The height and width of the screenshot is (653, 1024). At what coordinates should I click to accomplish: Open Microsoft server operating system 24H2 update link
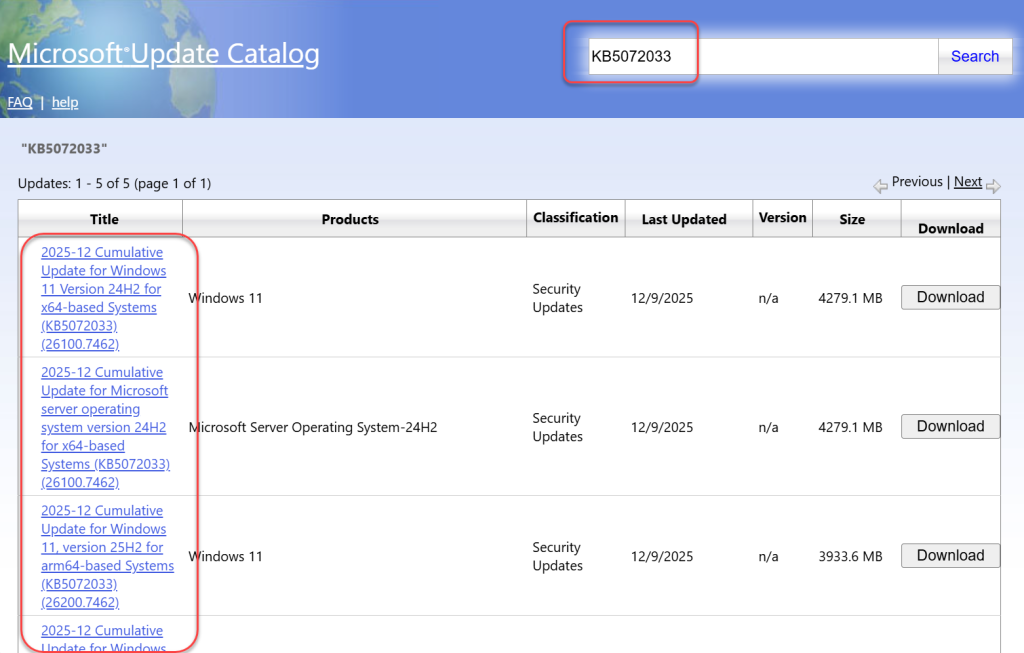(x=105, y=427)
